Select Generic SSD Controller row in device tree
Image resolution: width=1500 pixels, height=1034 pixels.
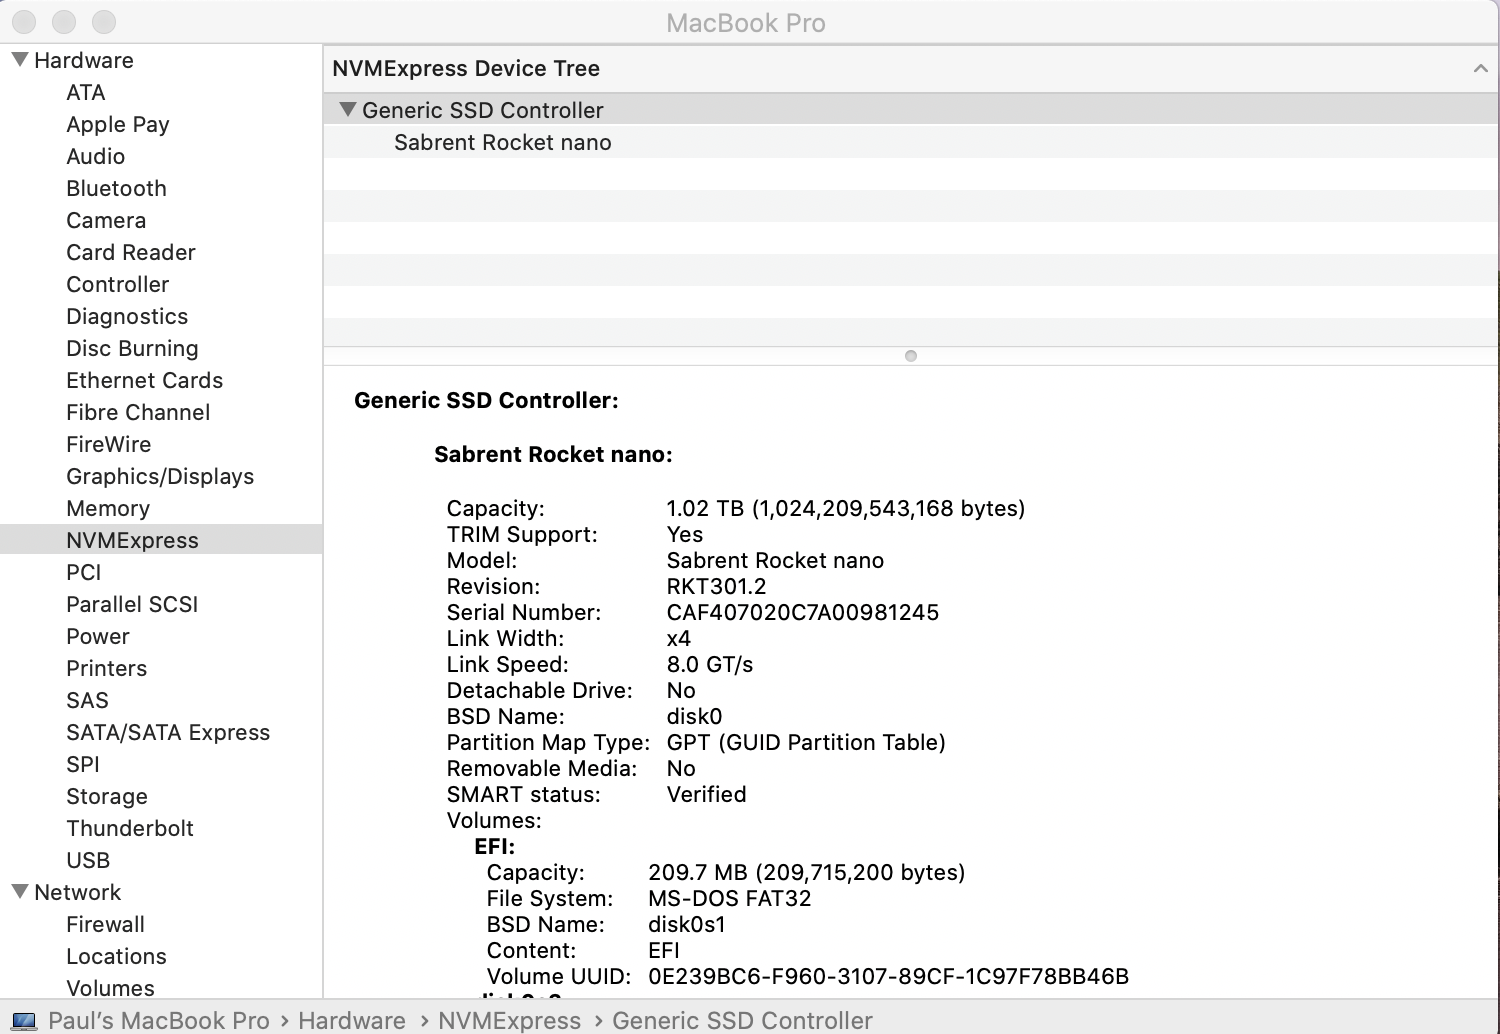tap(911, 110)
